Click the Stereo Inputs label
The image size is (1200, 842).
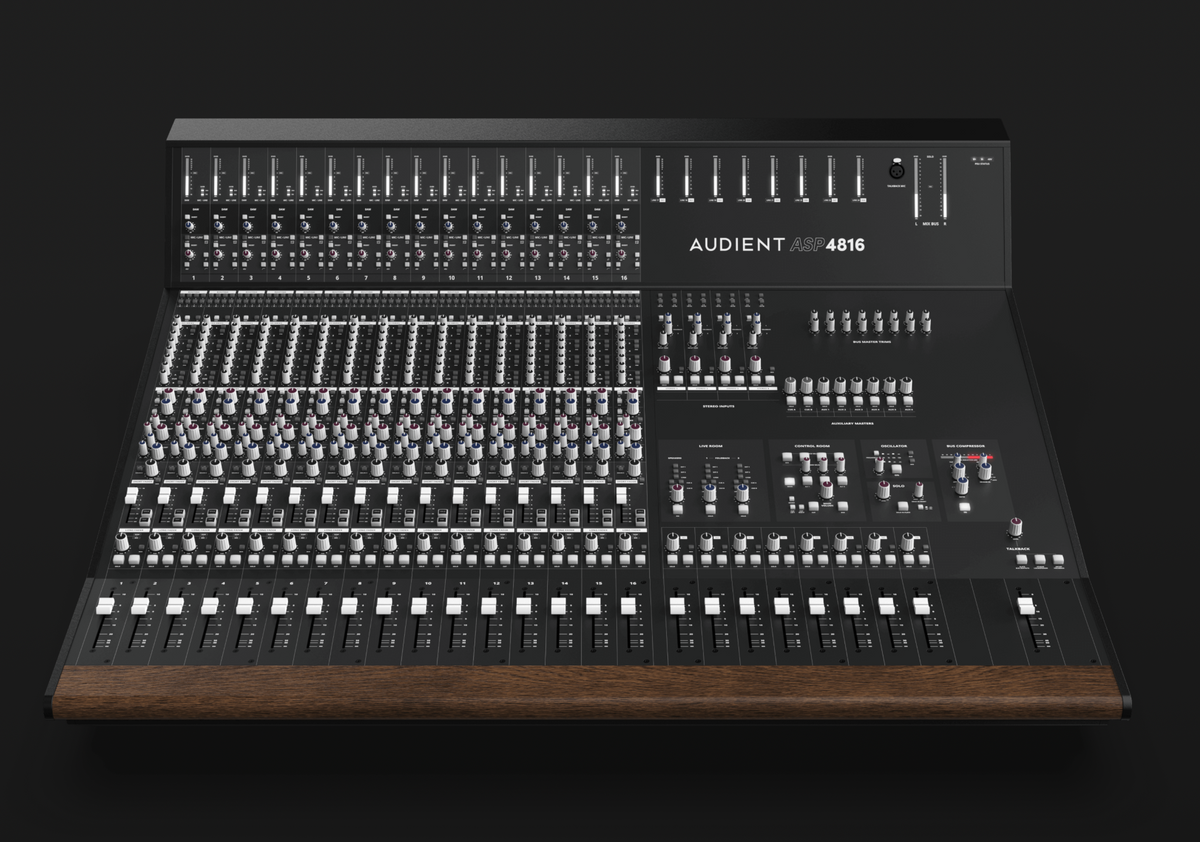click(718, 406)
